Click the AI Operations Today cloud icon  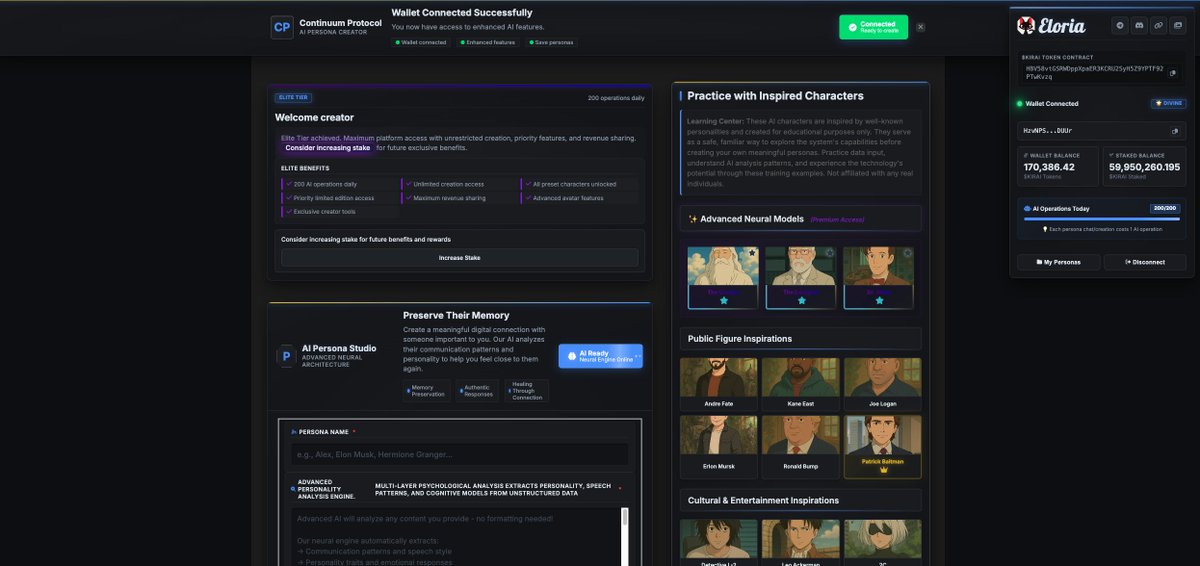pos(1026,209)
